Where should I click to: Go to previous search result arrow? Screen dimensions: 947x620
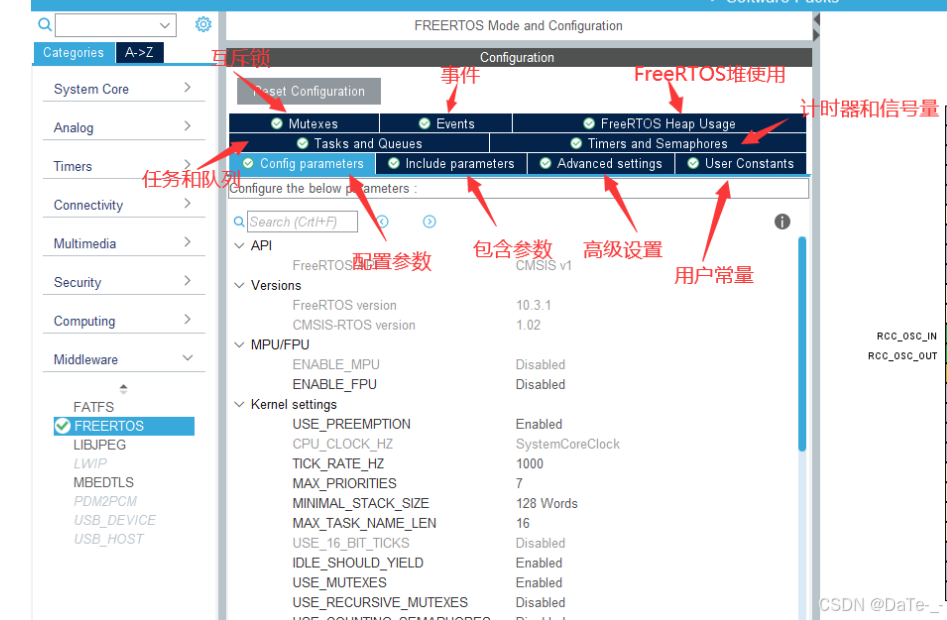tap(383, 222)
